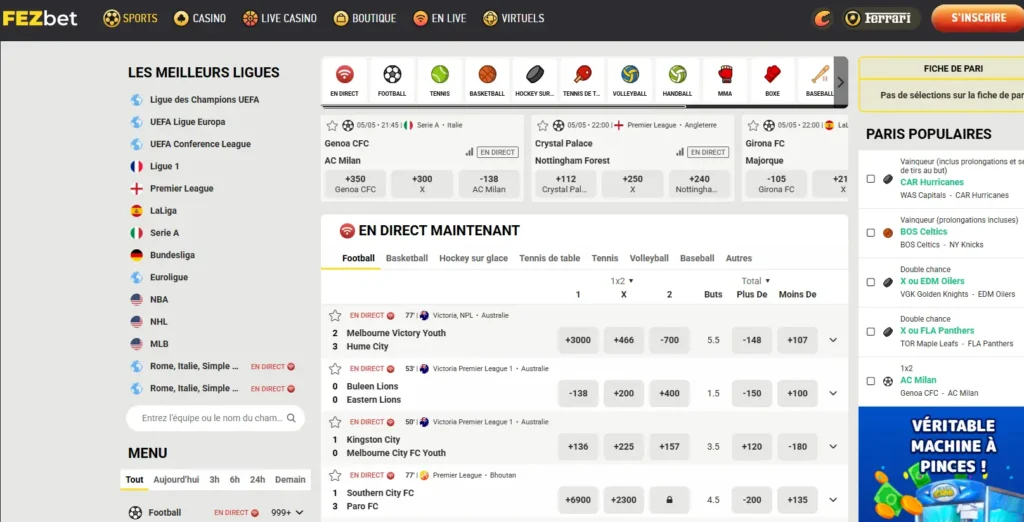The height and width of the screenshot is (522, 1024).
Task: Click the locked odds for Paro FC
Action: [669, 500]
